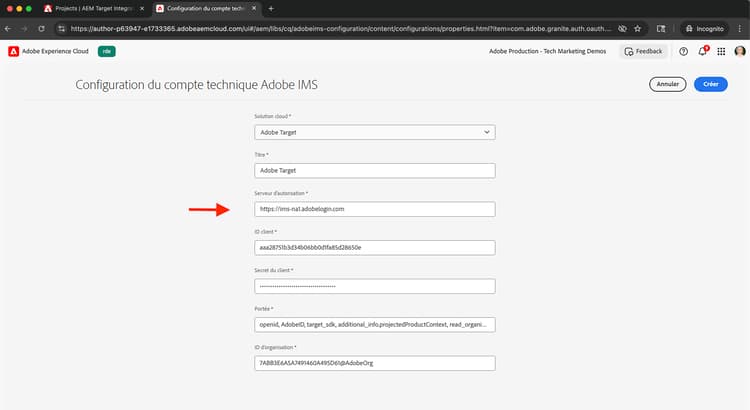Click the browser back arrow
The height and width of the screenshot is (410, 750).
tap(8, 29)
